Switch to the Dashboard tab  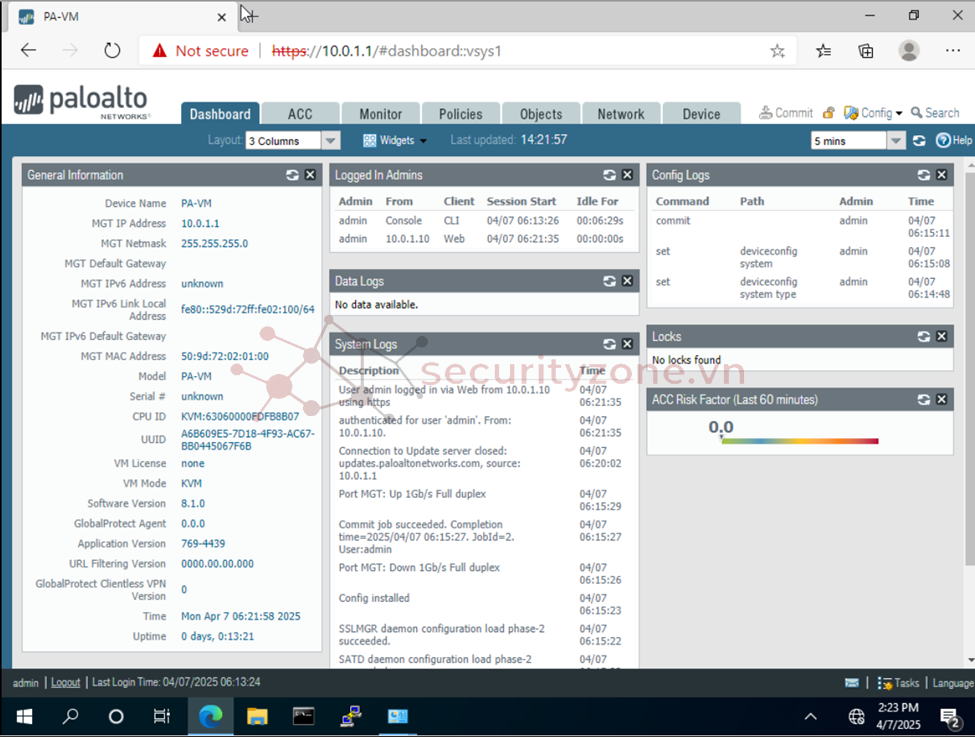tap(220, 114)
